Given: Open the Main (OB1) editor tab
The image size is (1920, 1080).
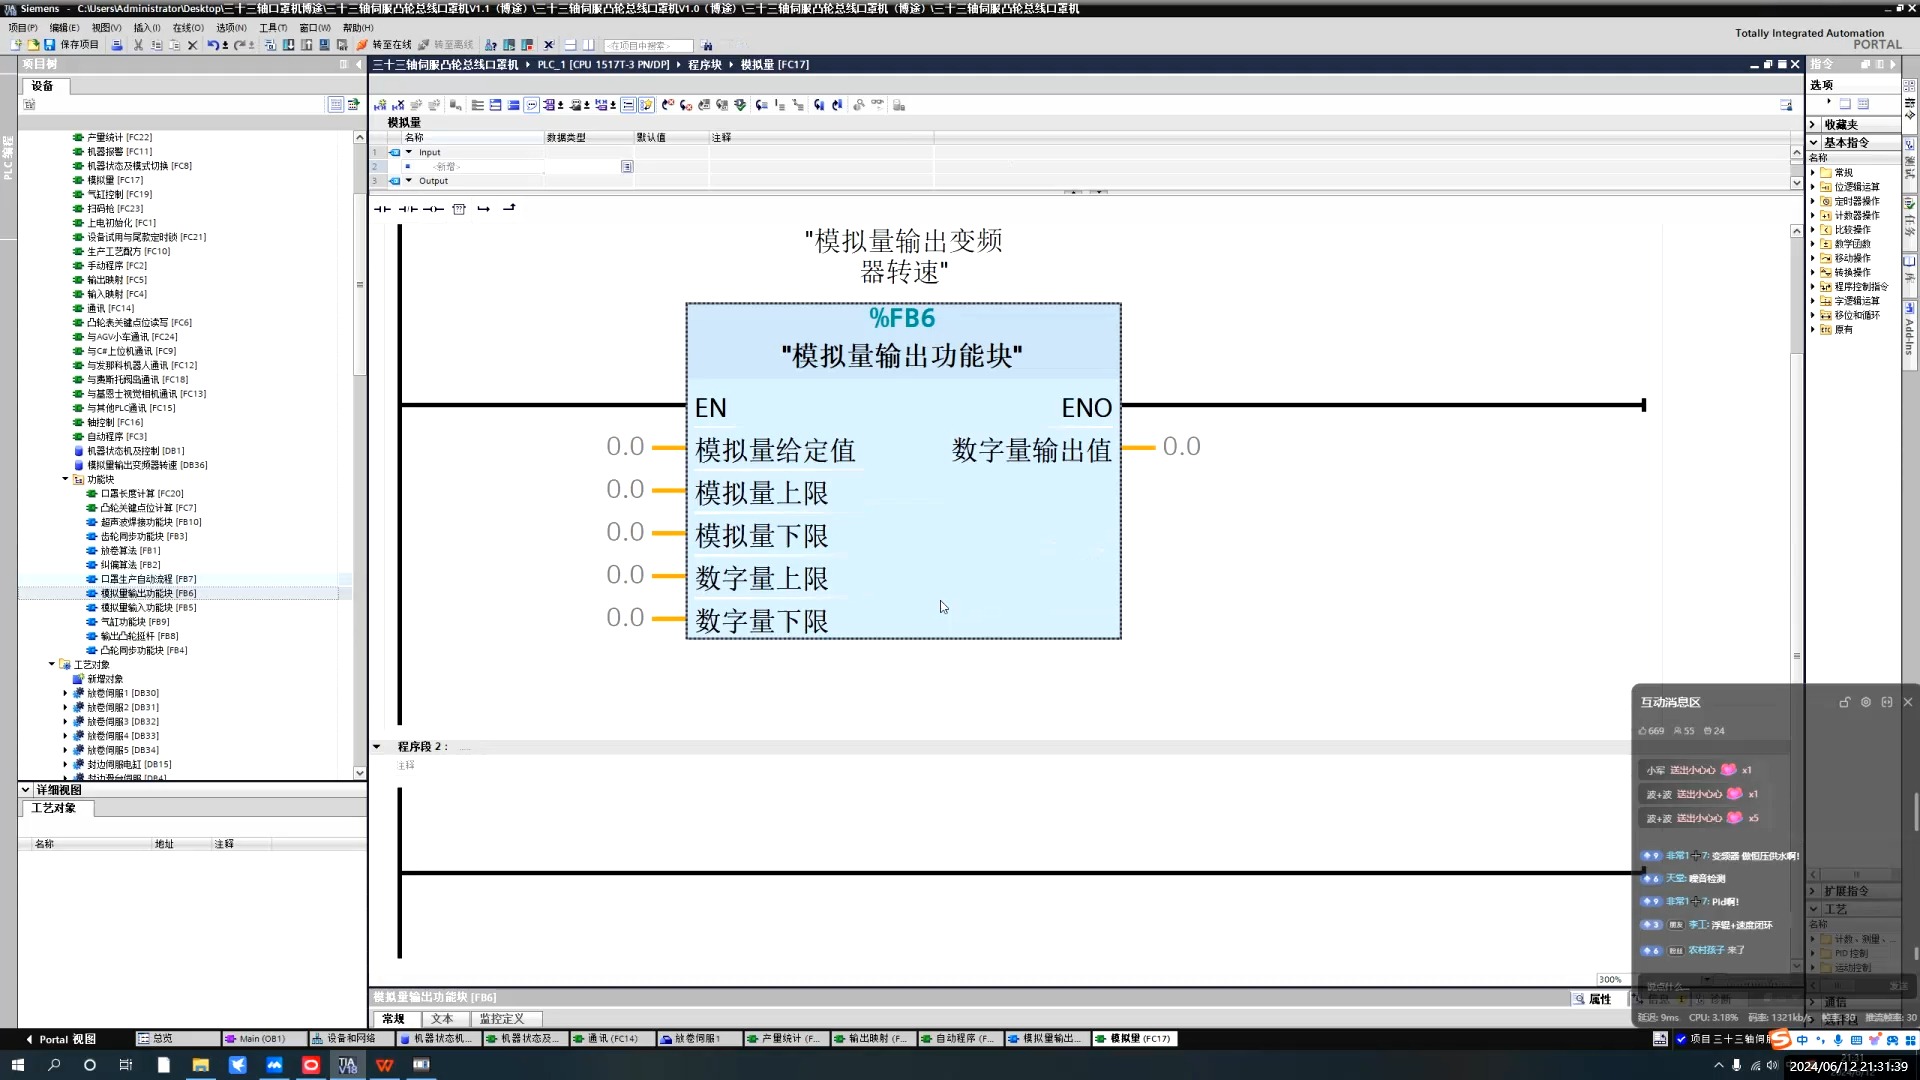Looking at the screenshot, I should pyautogui.click(x=262, y=1039).
